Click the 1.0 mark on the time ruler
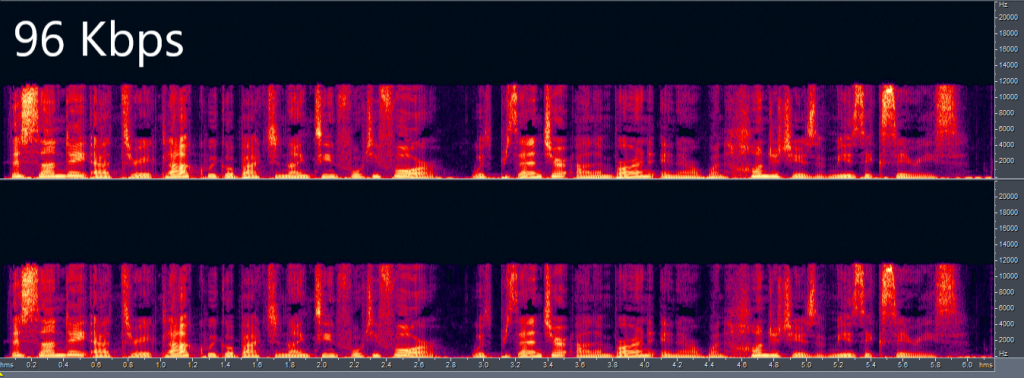 [161, 364]
